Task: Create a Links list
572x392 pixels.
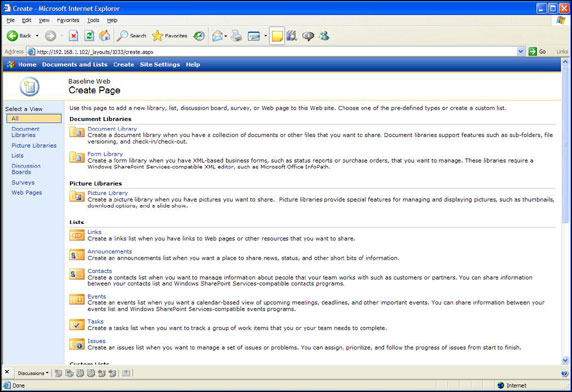Action: 94,232
